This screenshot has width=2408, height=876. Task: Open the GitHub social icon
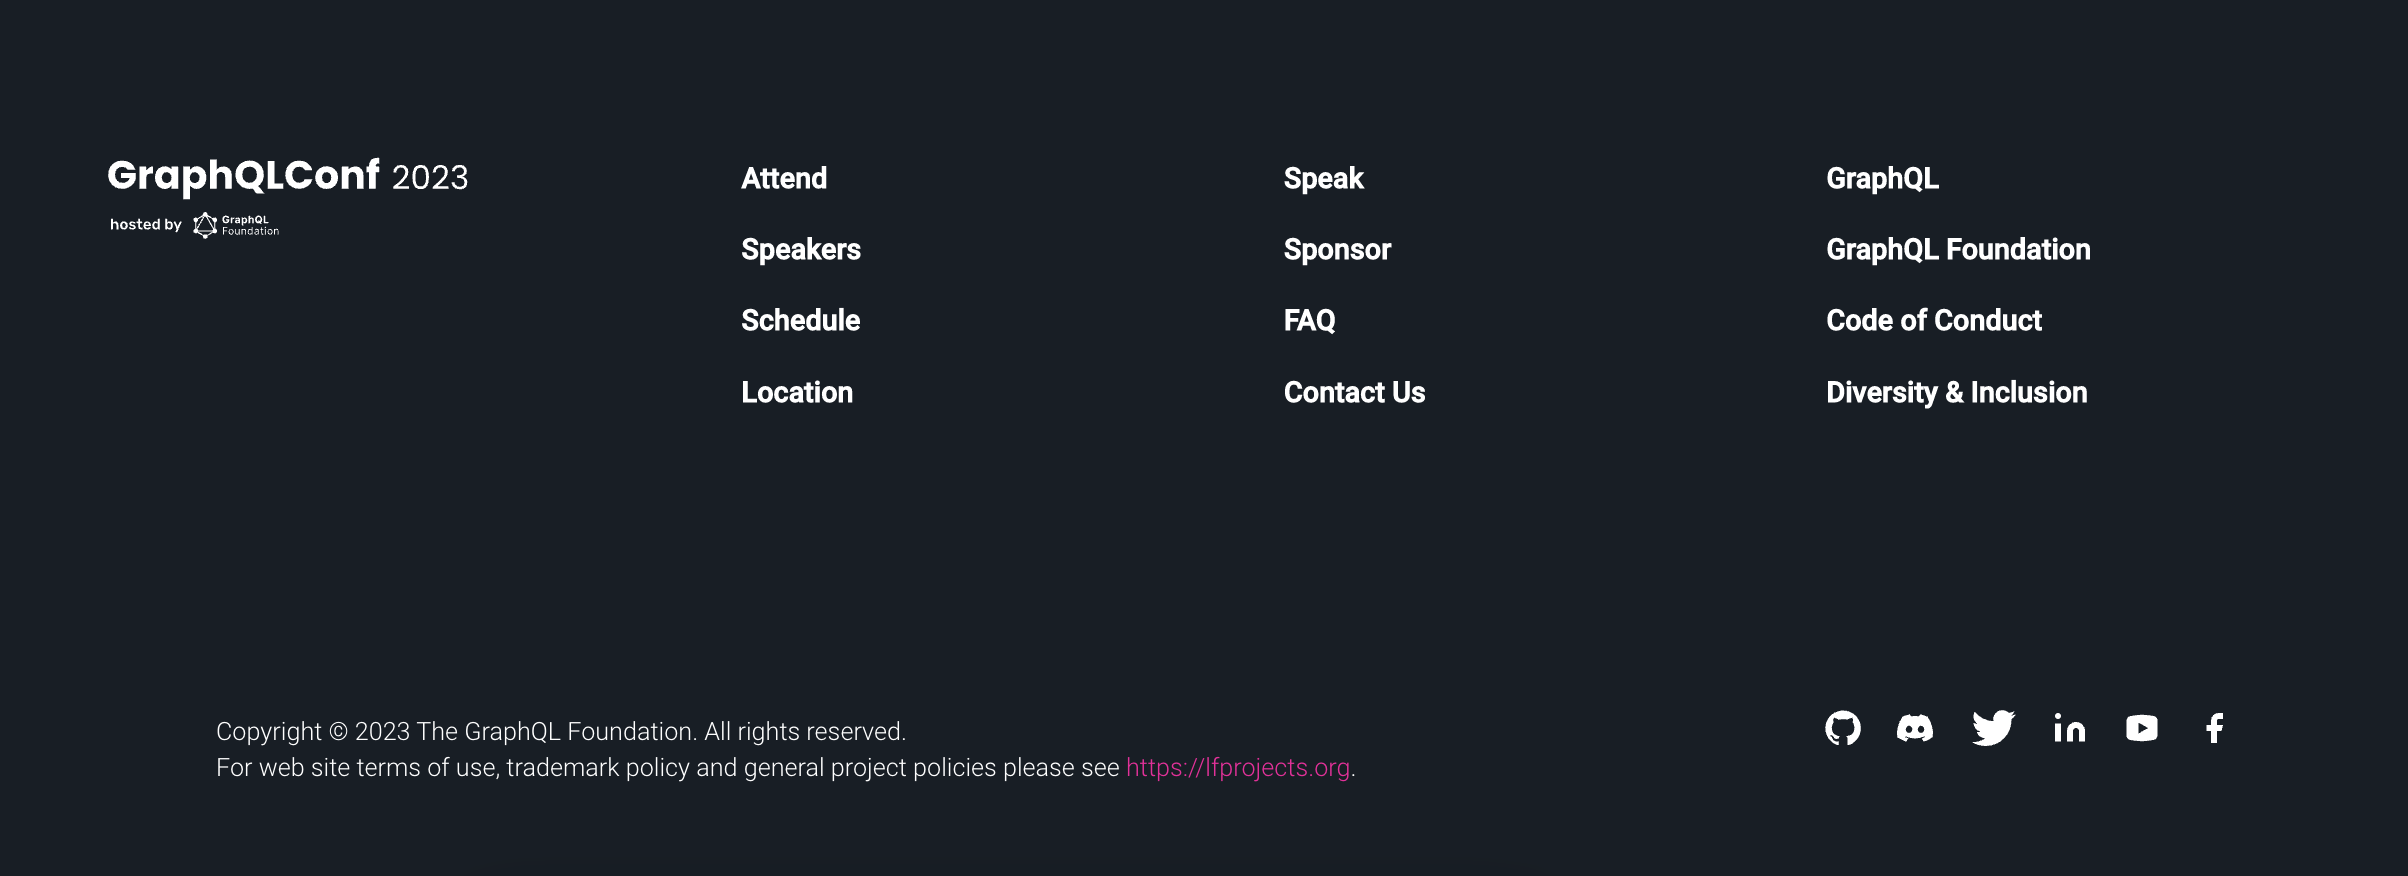click(1843, 728)
